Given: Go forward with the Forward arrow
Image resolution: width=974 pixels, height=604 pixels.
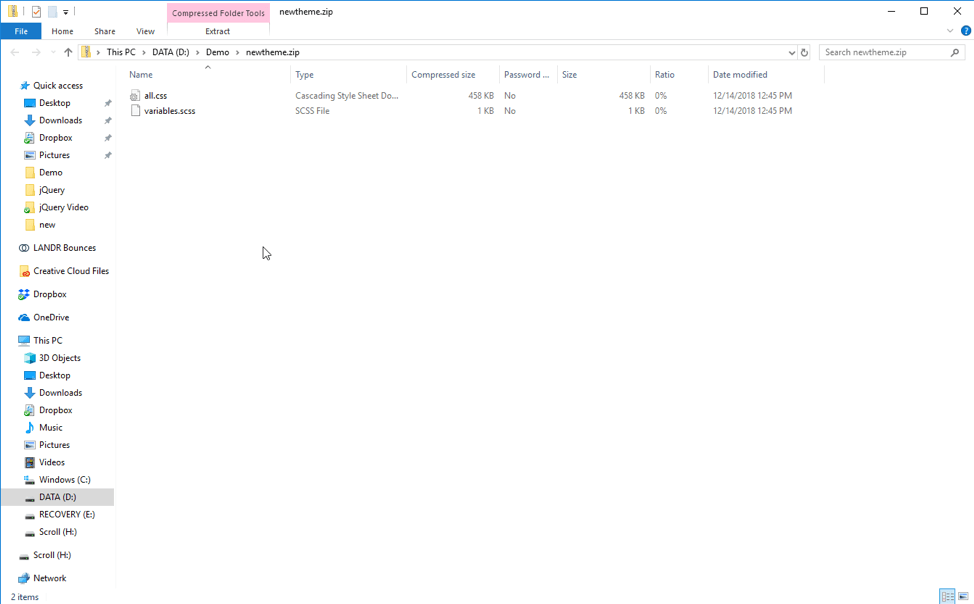Looking at the screenshot, I should tap(36, 52).
